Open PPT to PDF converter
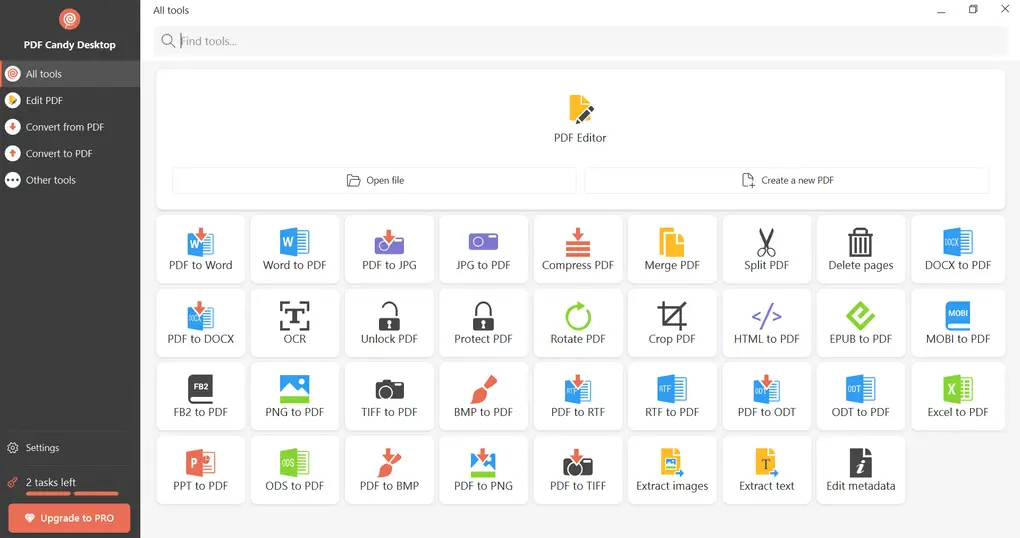The image size is (1020, 538). [x=200, y=470]
